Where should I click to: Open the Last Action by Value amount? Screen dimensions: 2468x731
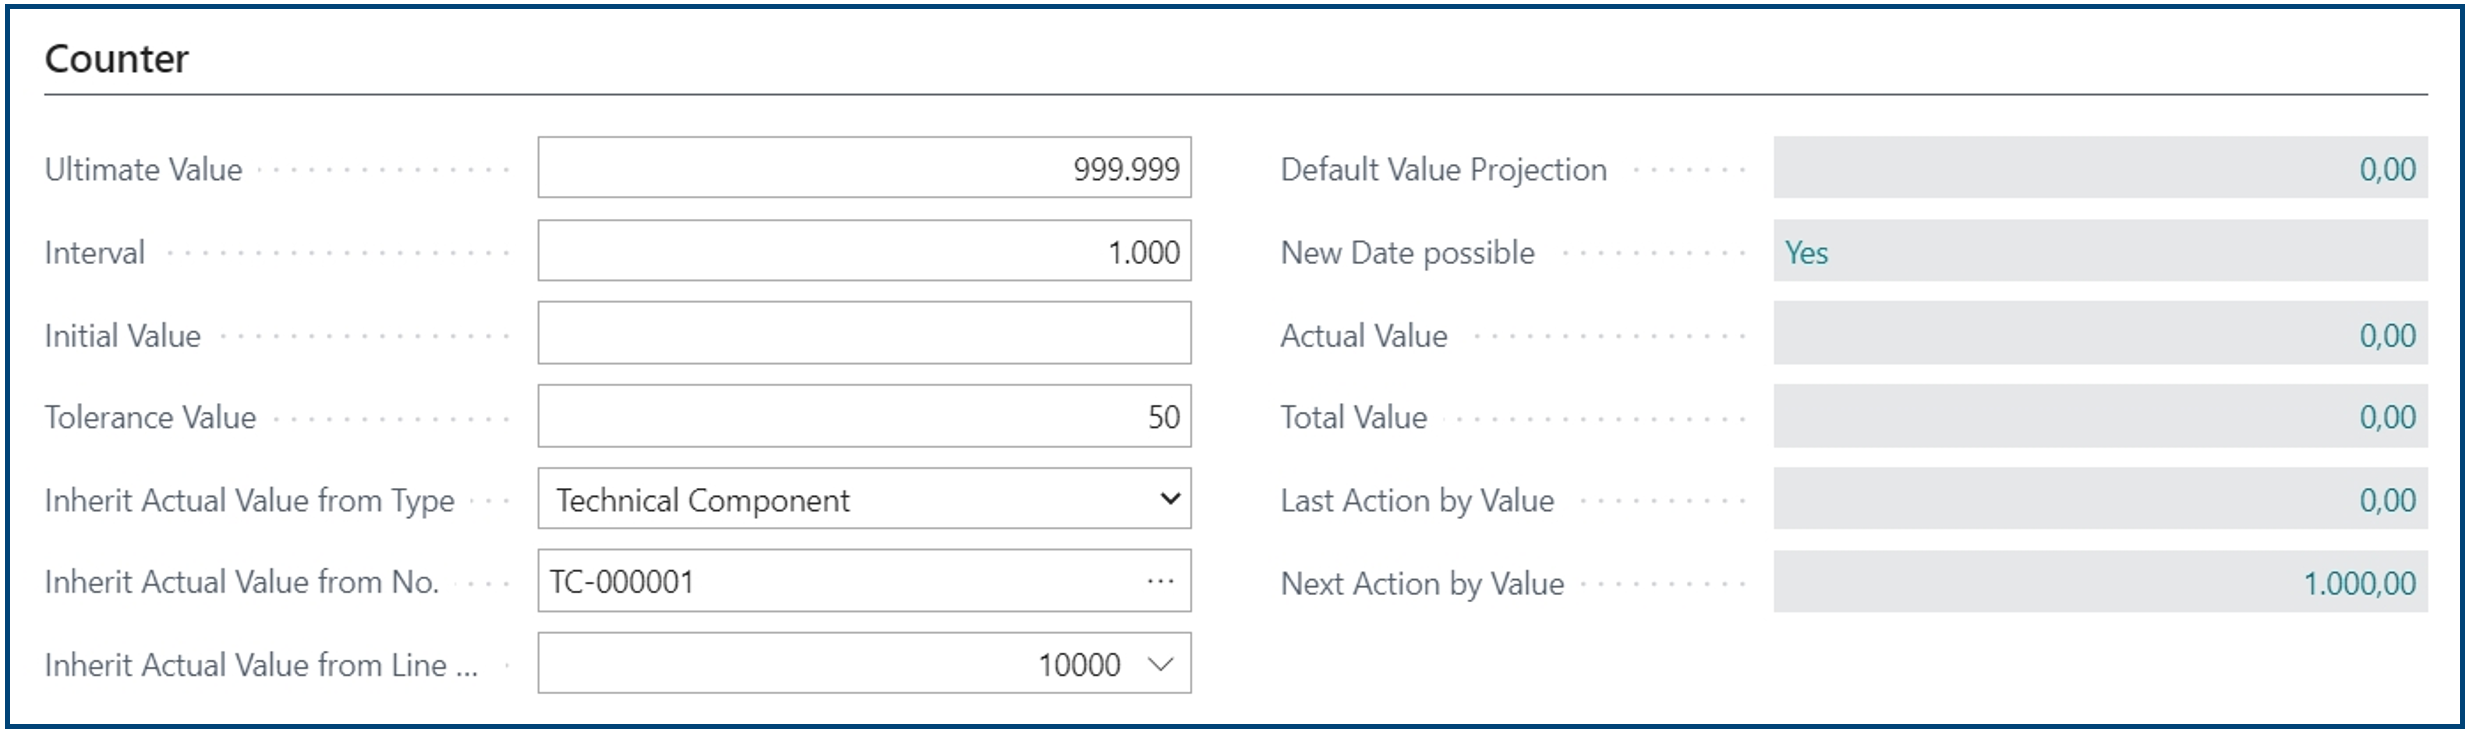point(2100,498)
